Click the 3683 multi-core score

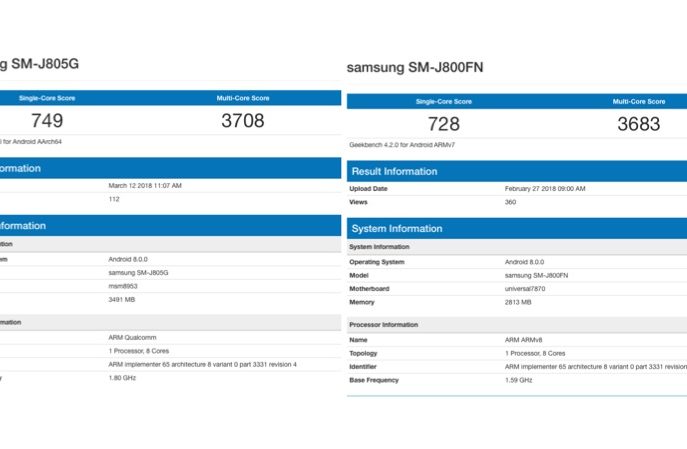640,124
